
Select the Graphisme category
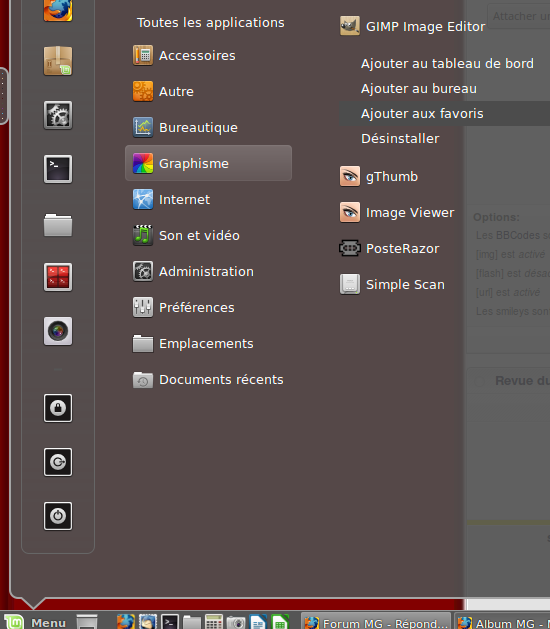tap(208, 163)
